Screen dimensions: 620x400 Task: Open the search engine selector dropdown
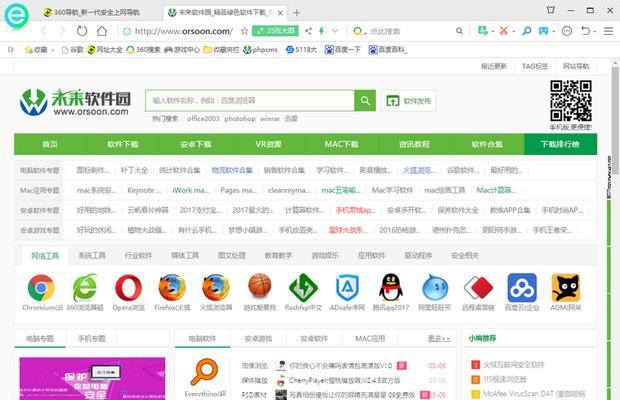359,31
